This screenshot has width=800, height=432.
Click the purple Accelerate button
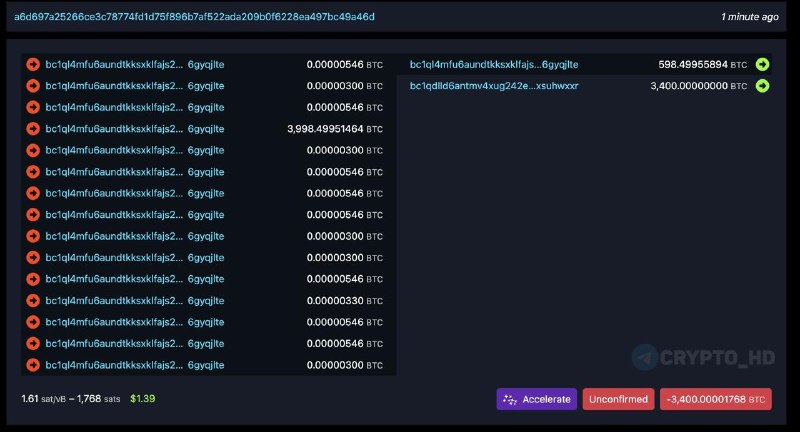click(537, 399)
